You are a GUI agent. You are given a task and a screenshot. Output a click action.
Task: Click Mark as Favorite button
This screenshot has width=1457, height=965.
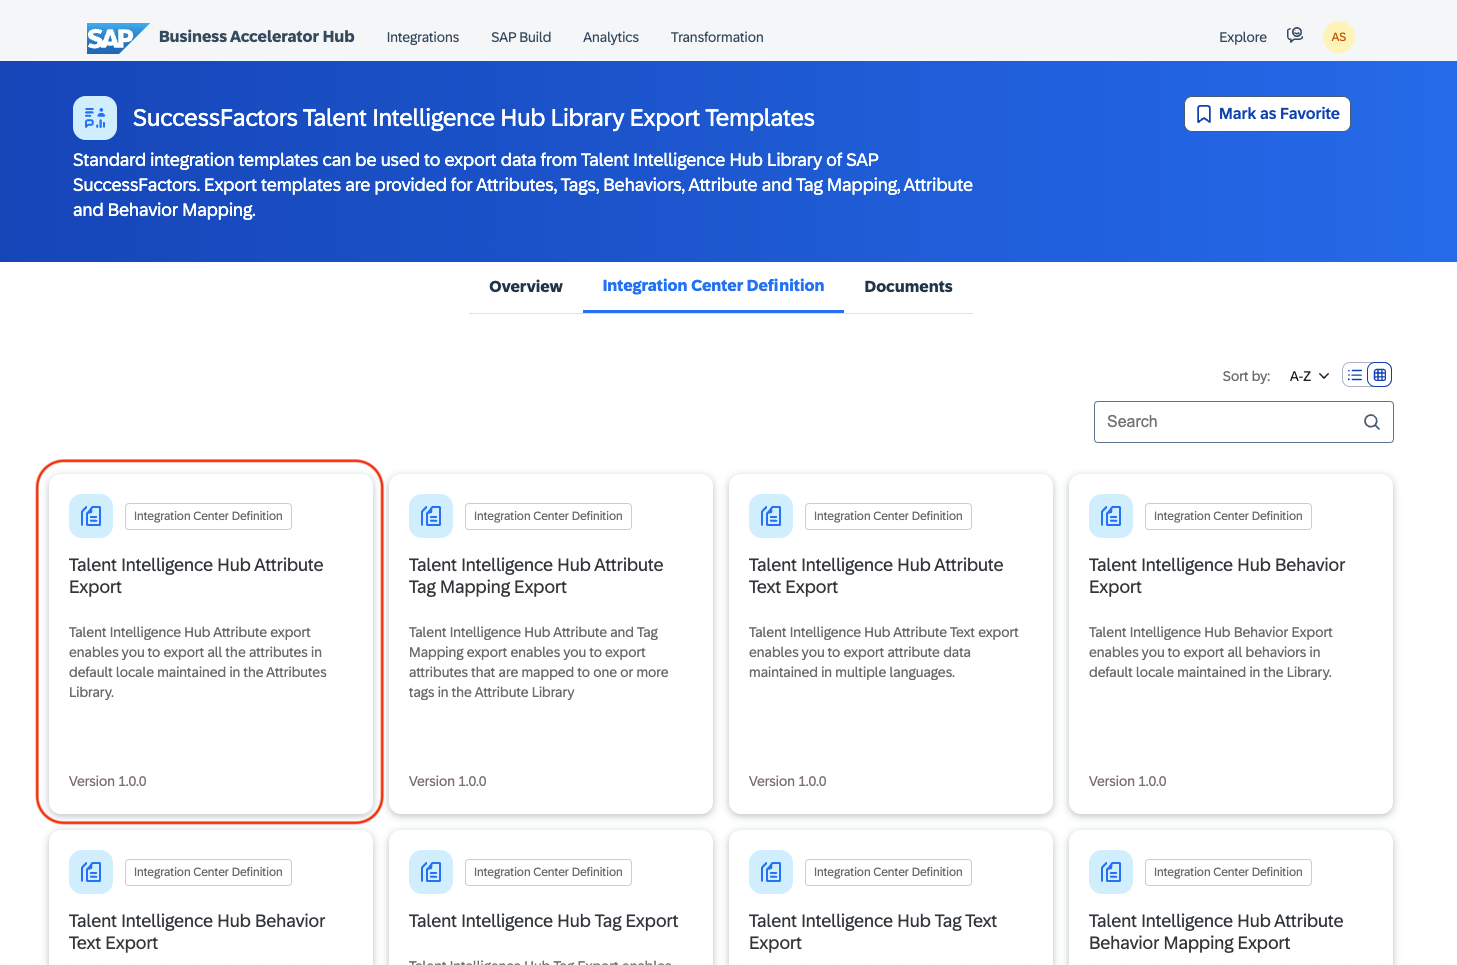tap(1267, 114)
